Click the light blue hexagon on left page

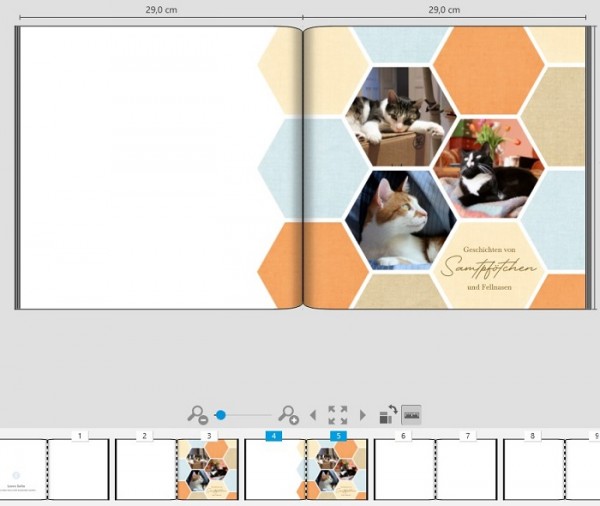(x=280, y=168)
